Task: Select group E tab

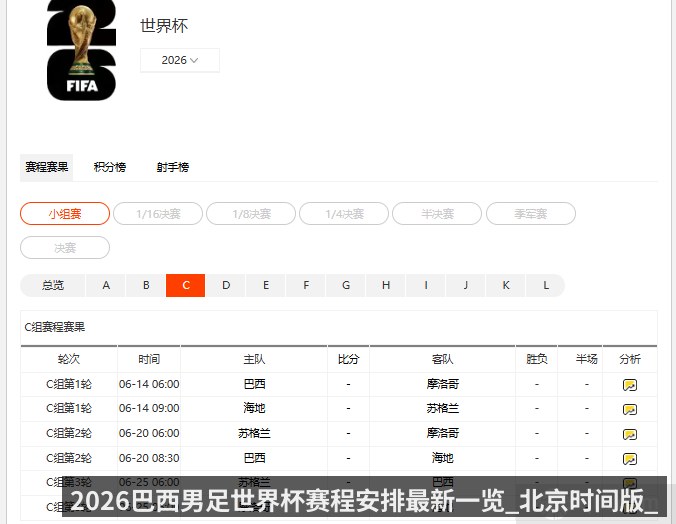Action: pyautogui.click(x=266, y=286)
